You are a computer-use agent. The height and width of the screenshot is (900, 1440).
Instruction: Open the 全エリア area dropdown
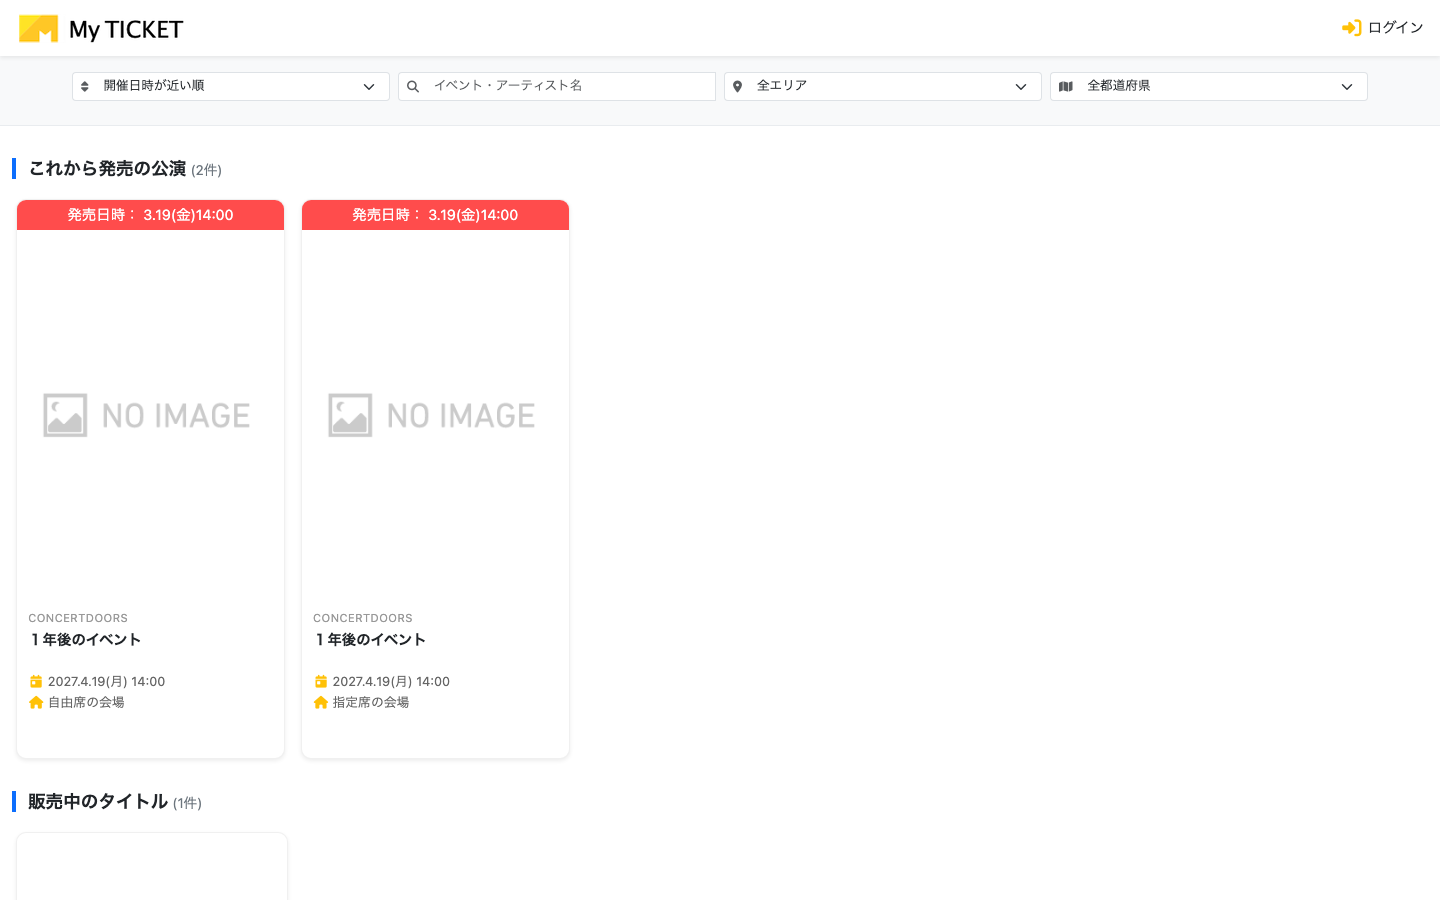883,86
